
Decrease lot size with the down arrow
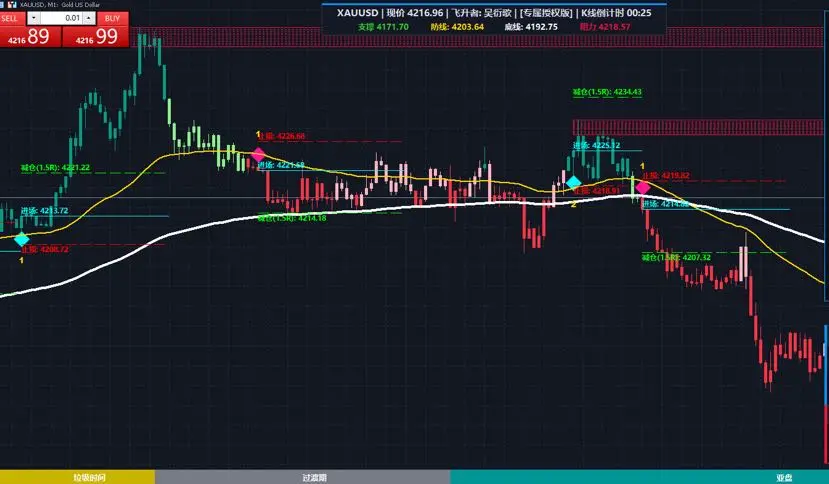[34, 19]
